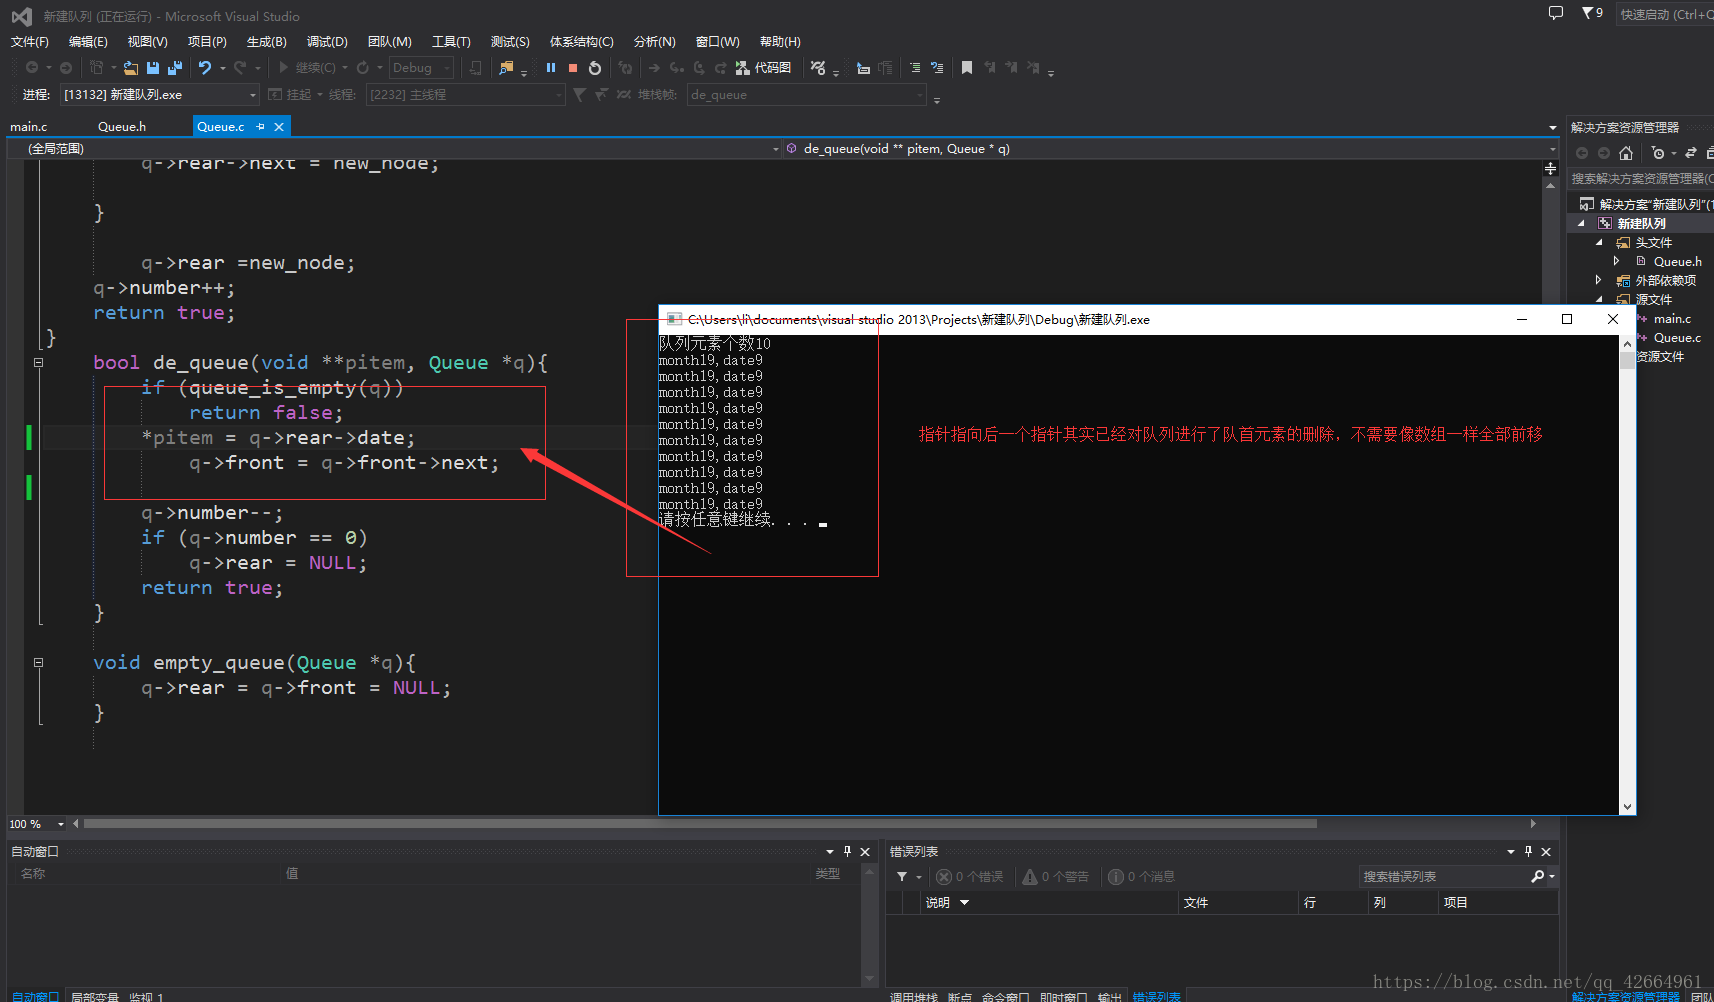This screenshot has height=1002, width=1714.
Task: Collapse the de_queue function outline
Action: coord(38,363)
